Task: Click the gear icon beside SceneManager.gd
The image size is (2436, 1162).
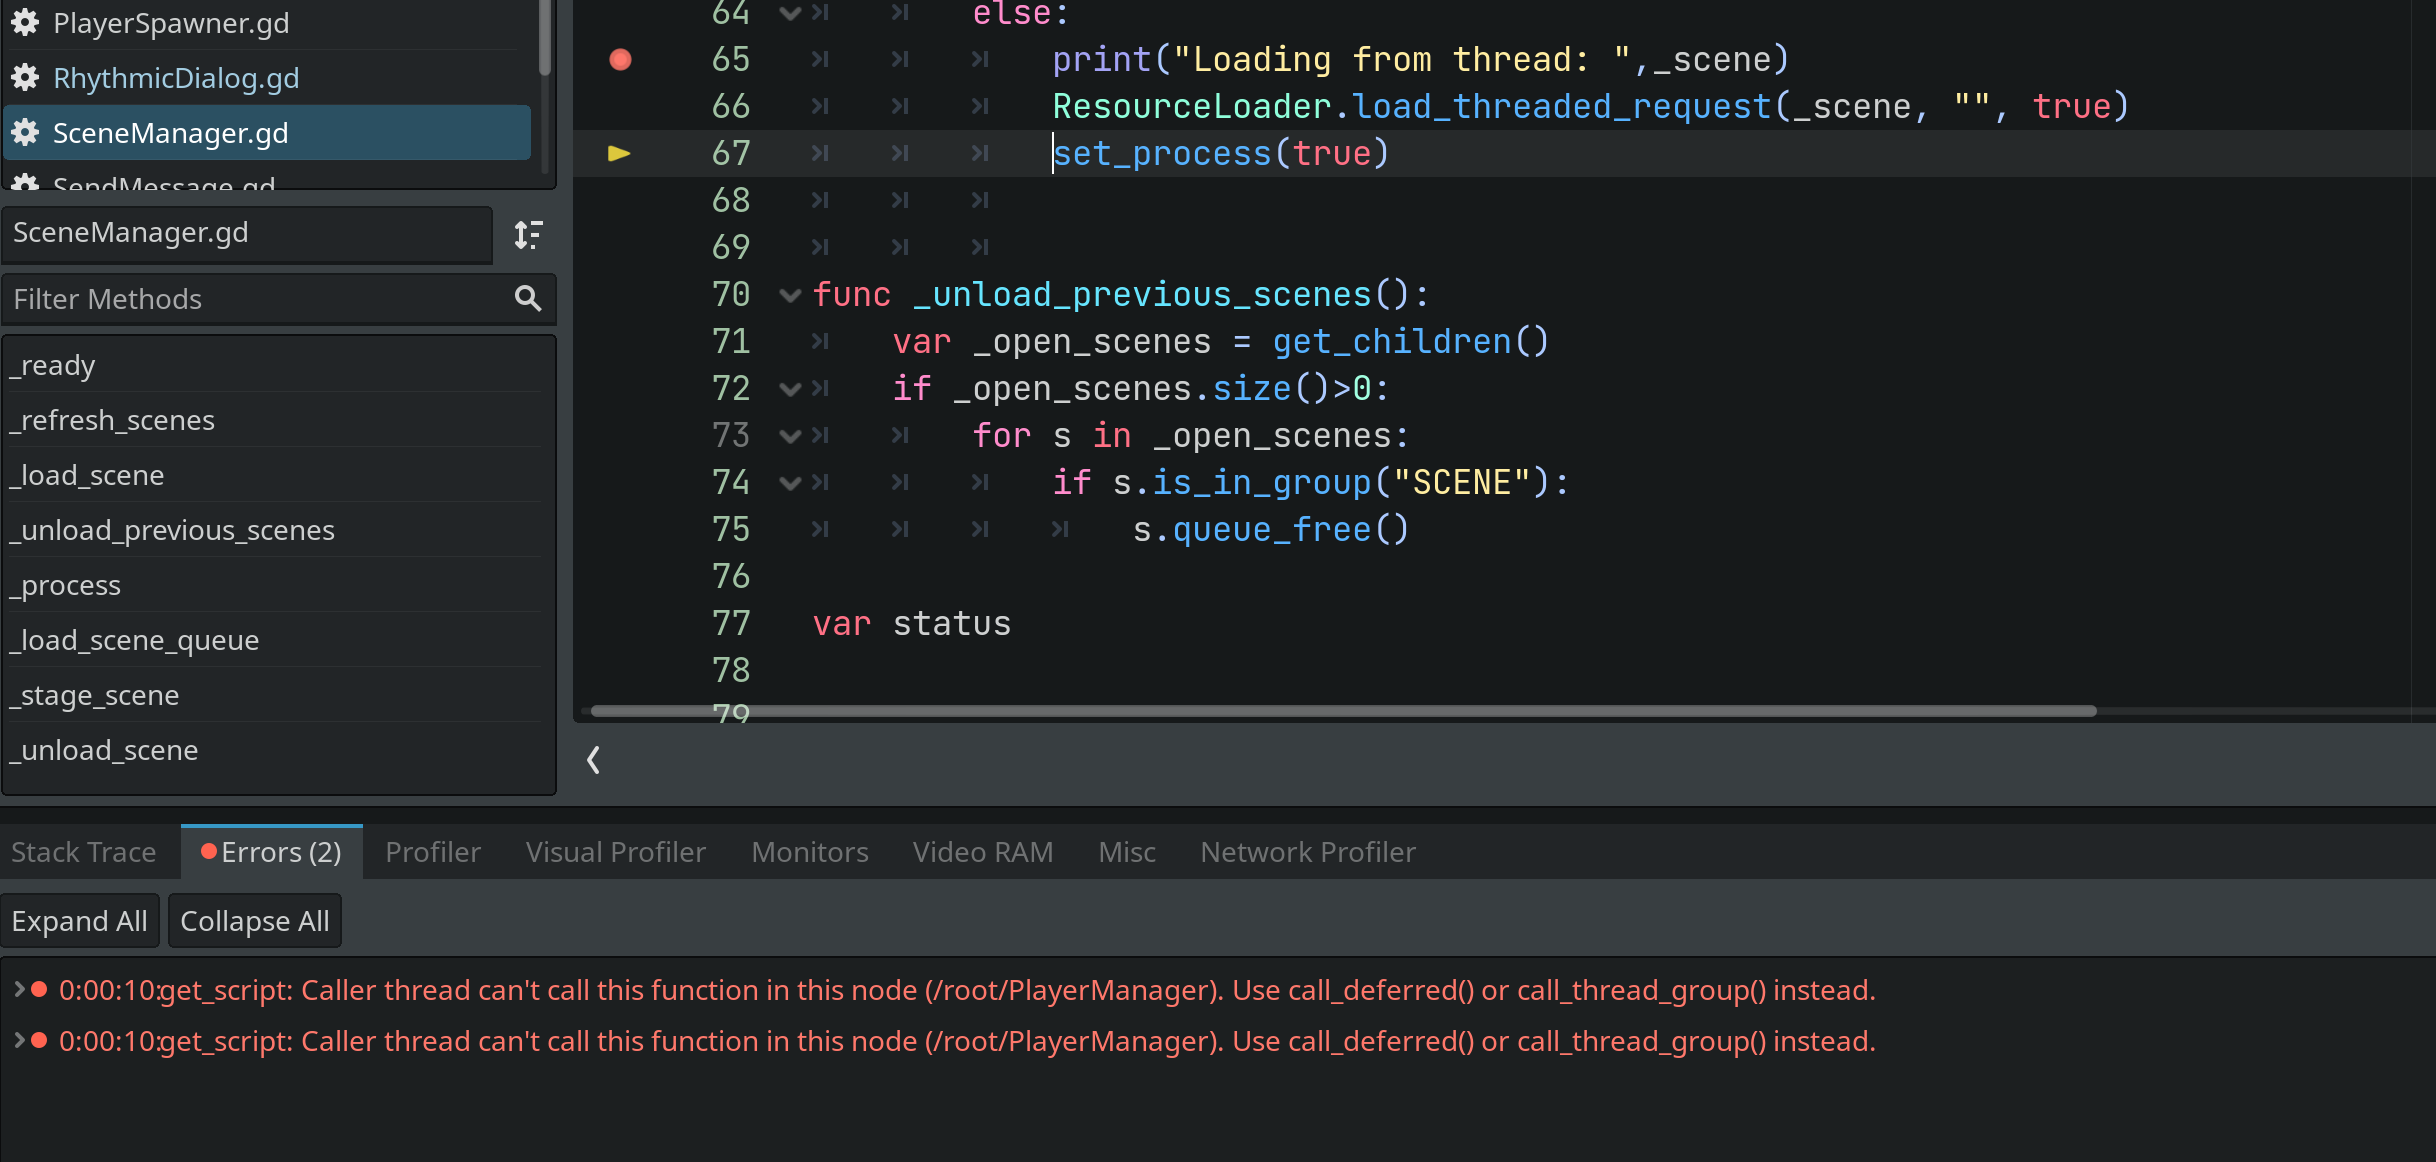Action: pyautogui.click(x=25, y=132)
